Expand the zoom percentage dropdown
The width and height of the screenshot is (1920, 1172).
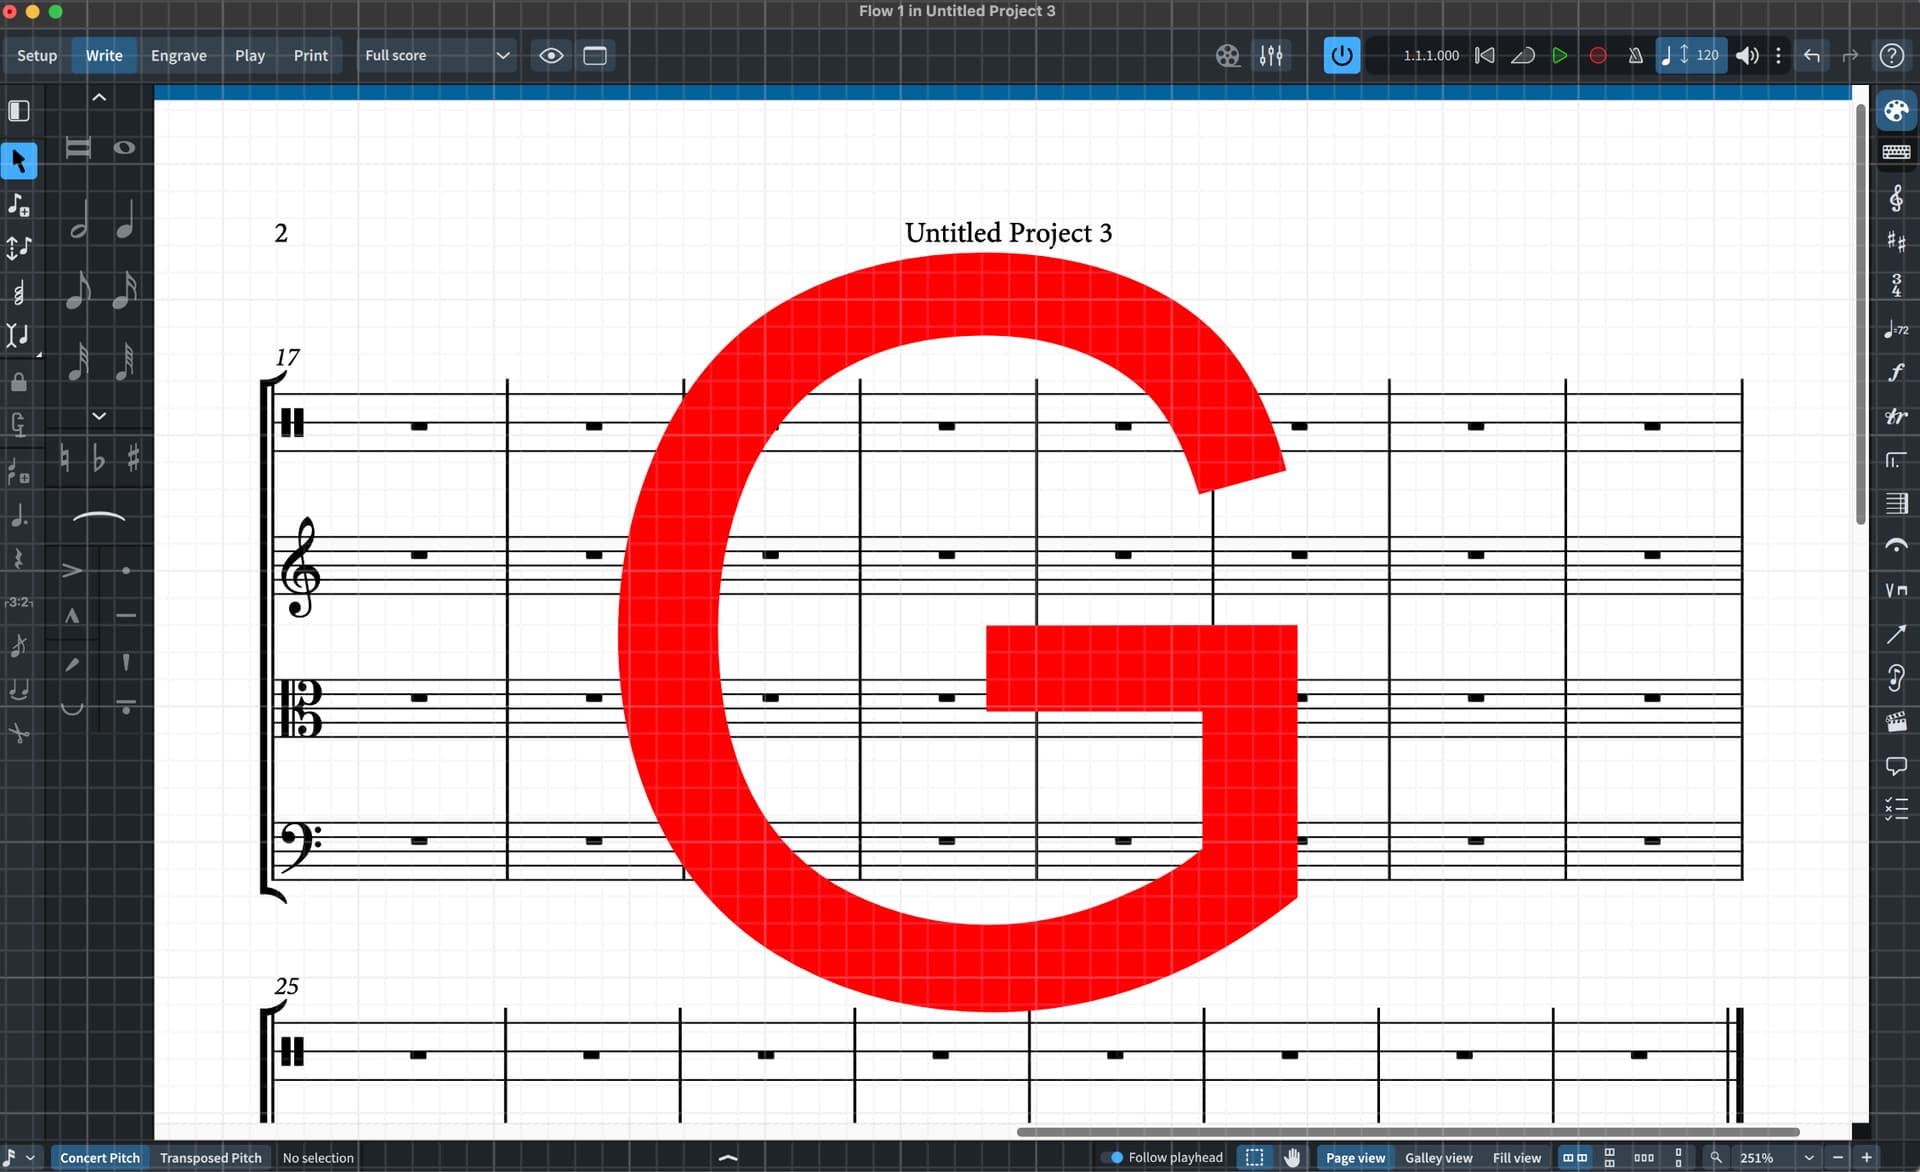1808,1157
